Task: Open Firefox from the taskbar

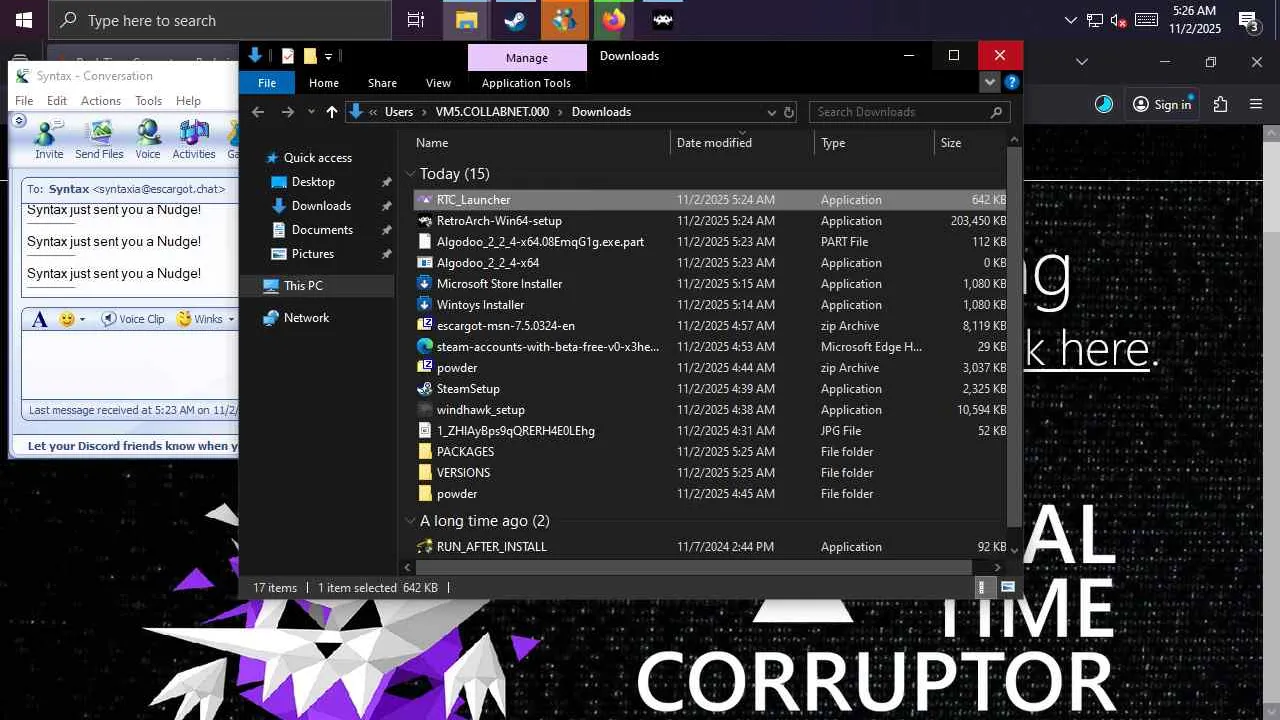Action: pos(614,20)
